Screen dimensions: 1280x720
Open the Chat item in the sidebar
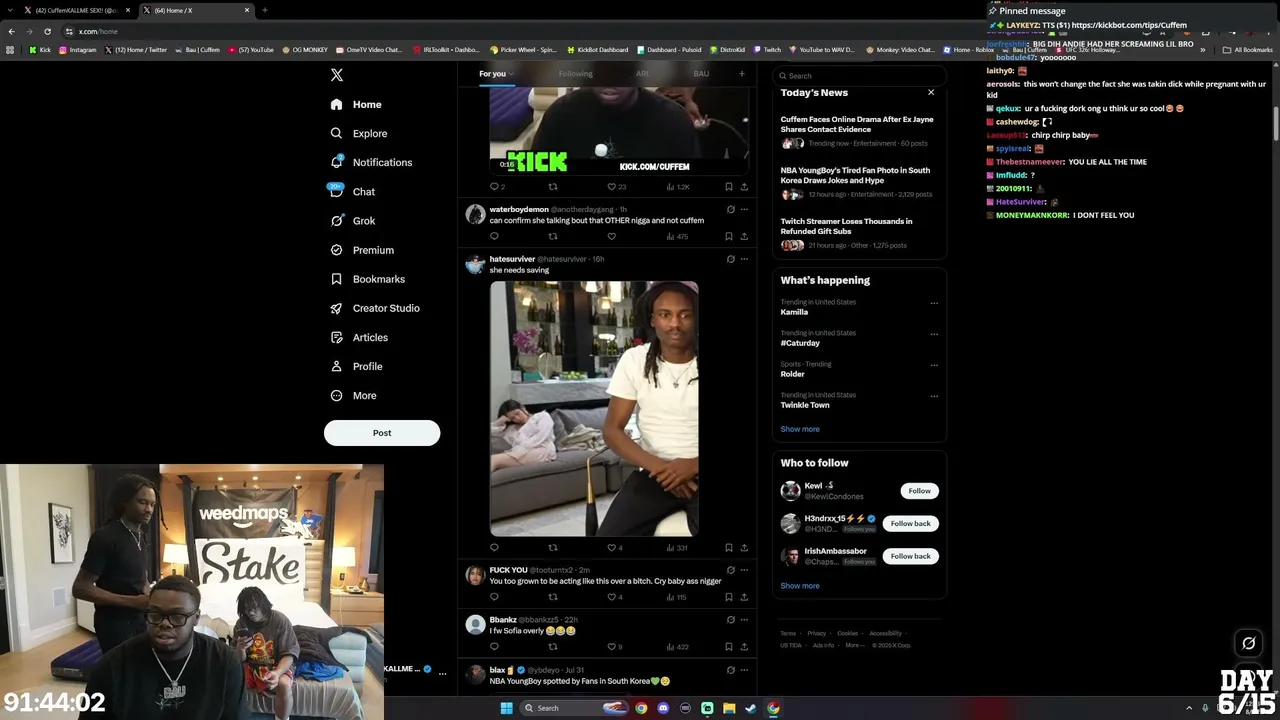pyautogui.click(x=353, y=192)
